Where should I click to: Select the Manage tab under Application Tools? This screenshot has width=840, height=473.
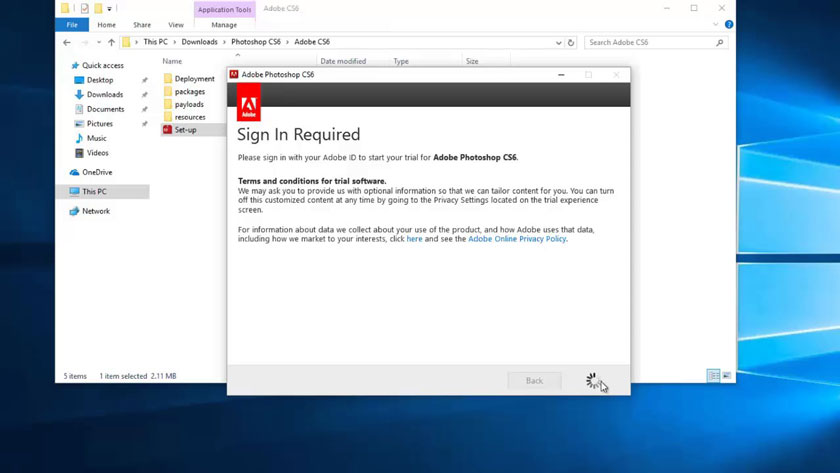coord(224,25)
